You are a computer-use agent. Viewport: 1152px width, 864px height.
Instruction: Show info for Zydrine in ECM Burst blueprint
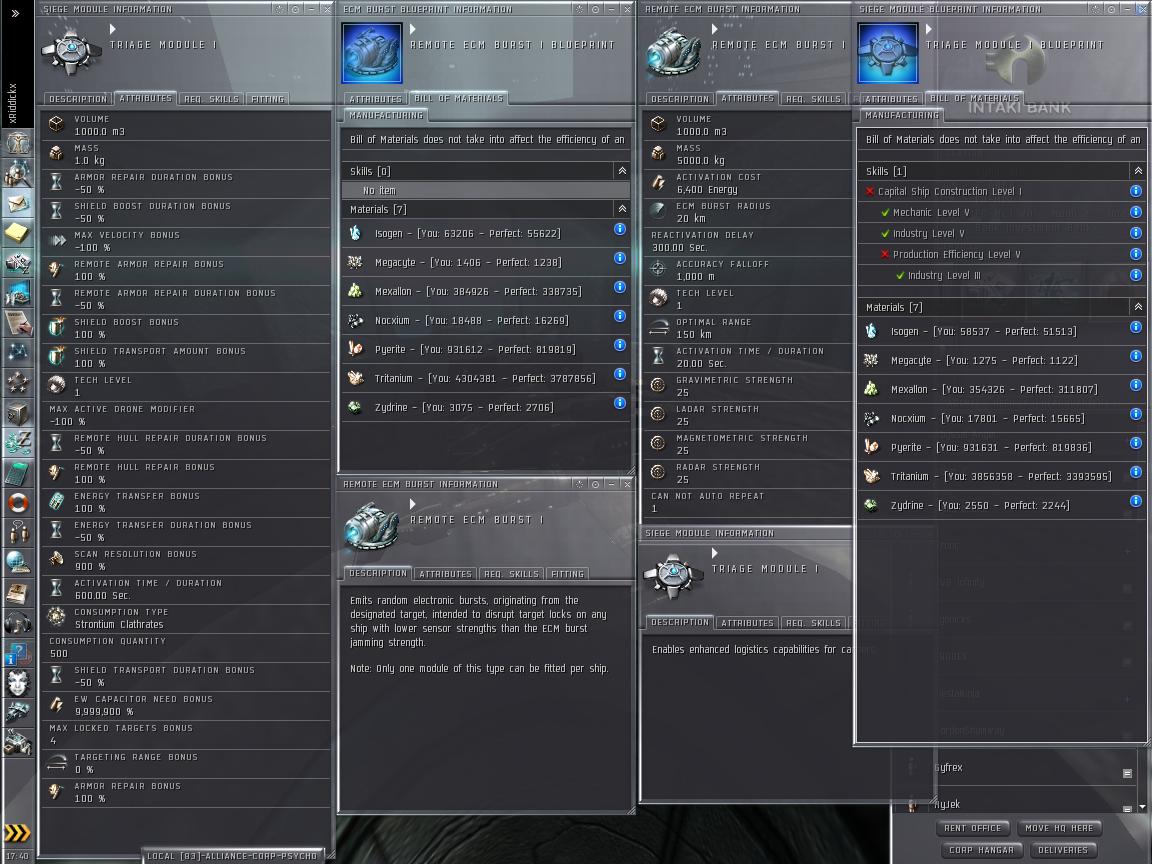(x=620, y=403)
